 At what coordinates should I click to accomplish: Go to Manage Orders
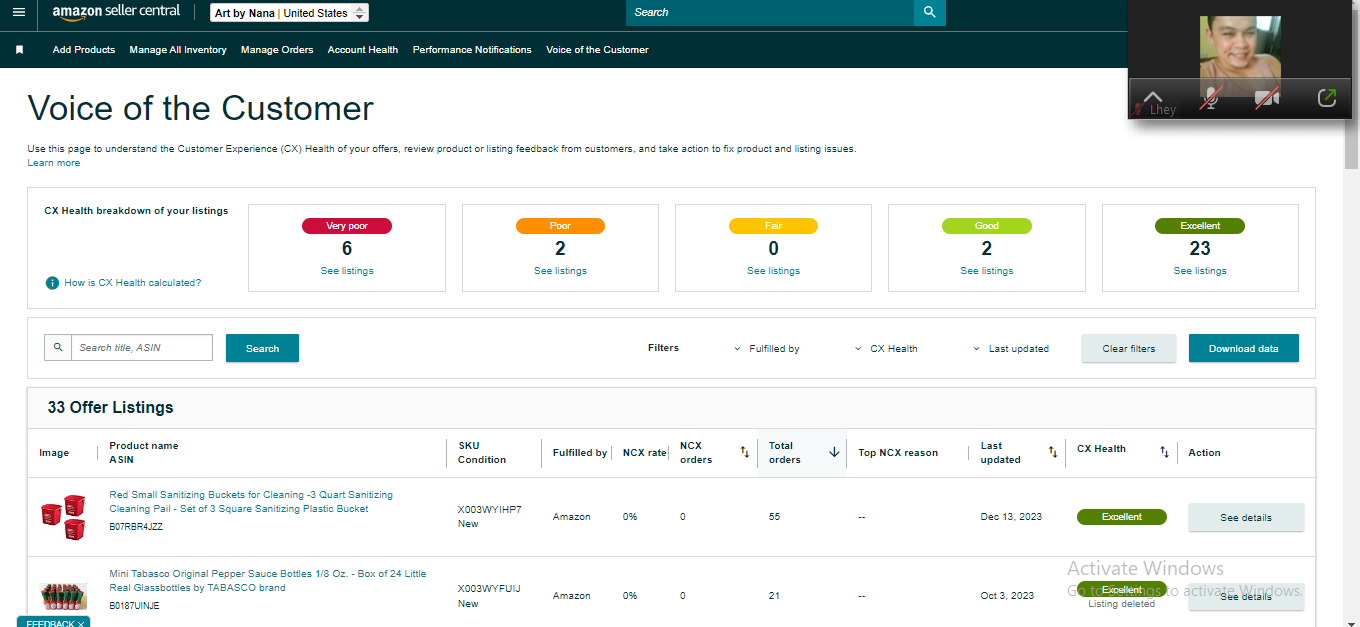pyautogui.click(x=277, y=49)
